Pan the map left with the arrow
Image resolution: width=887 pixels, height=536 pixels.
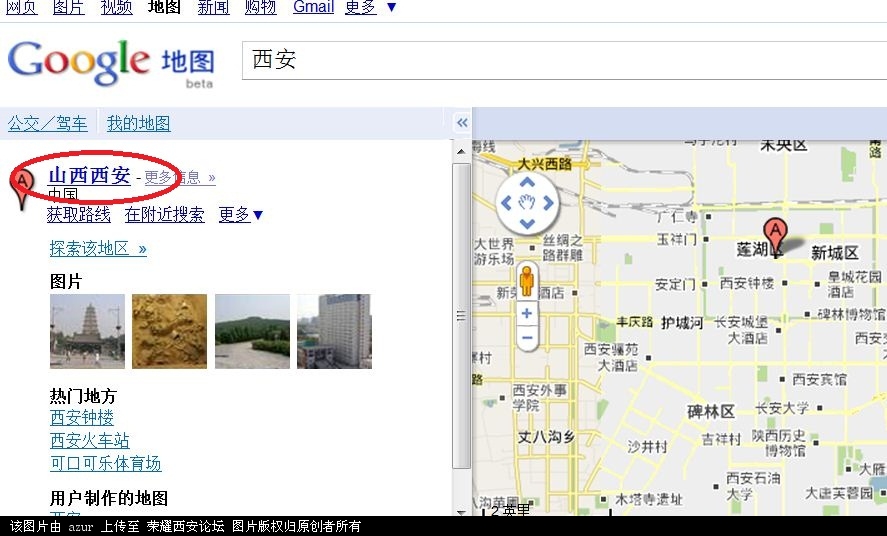click(x=506, y=203)
